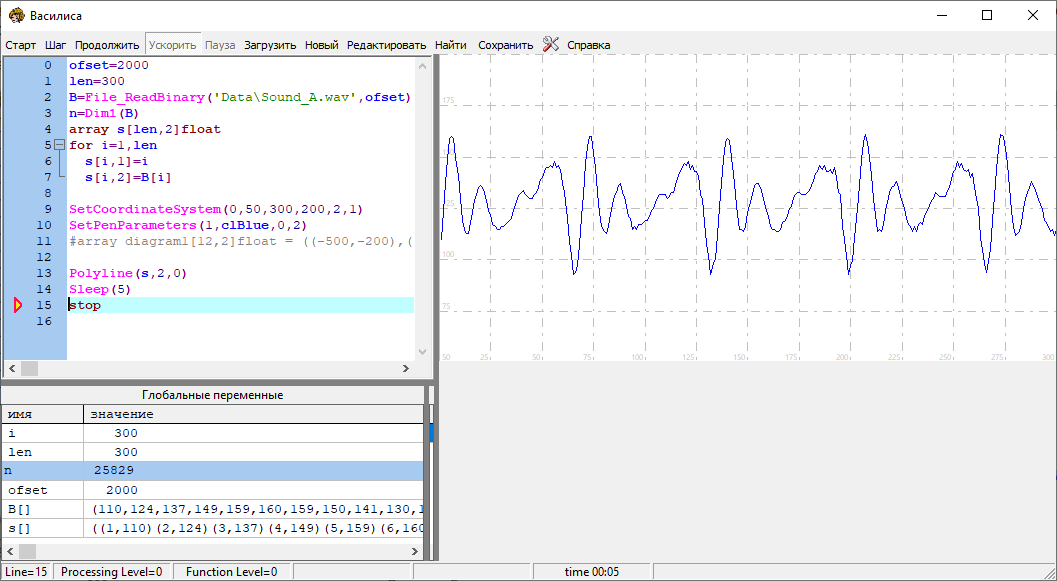Click Сохранить to save the script

point(505,45)
